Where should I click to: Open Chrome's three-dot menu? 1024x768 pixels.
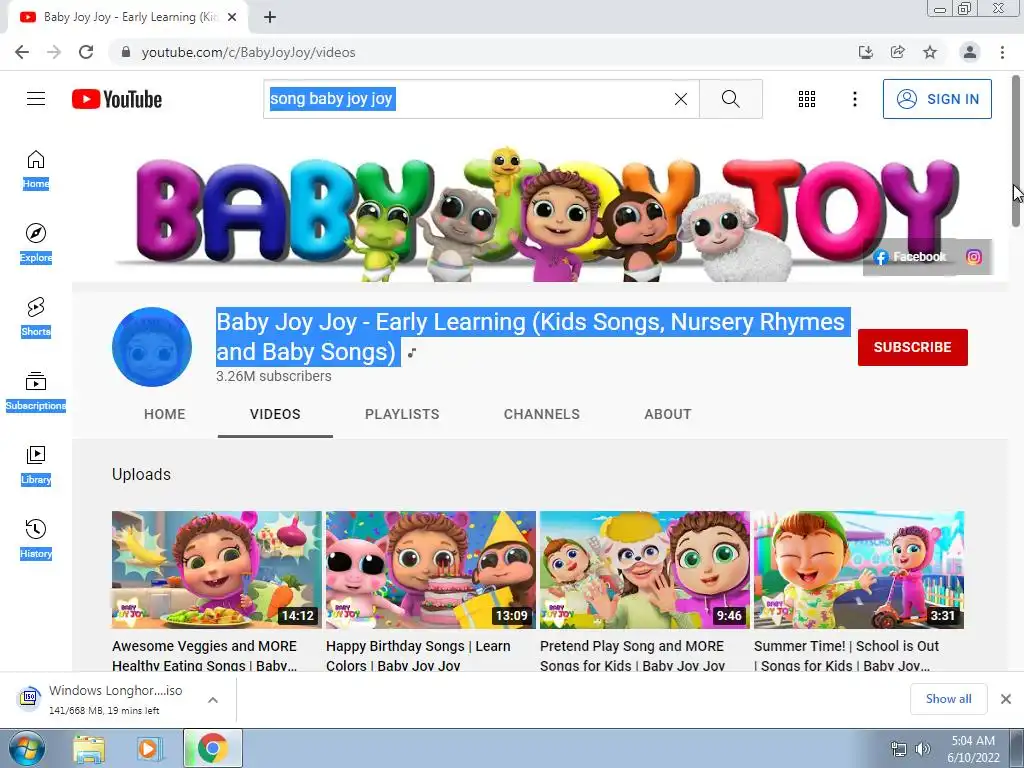point(1002,52)
